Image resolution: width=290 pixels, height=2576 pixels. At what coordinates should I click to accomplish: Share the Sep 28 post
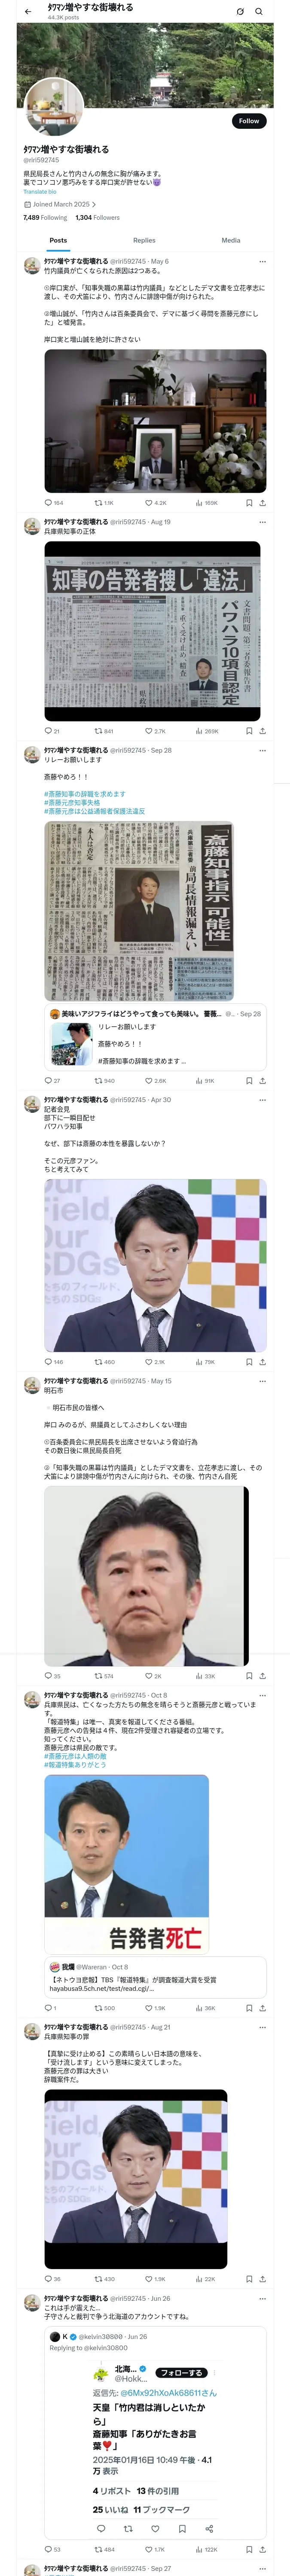click(263, 1080)
